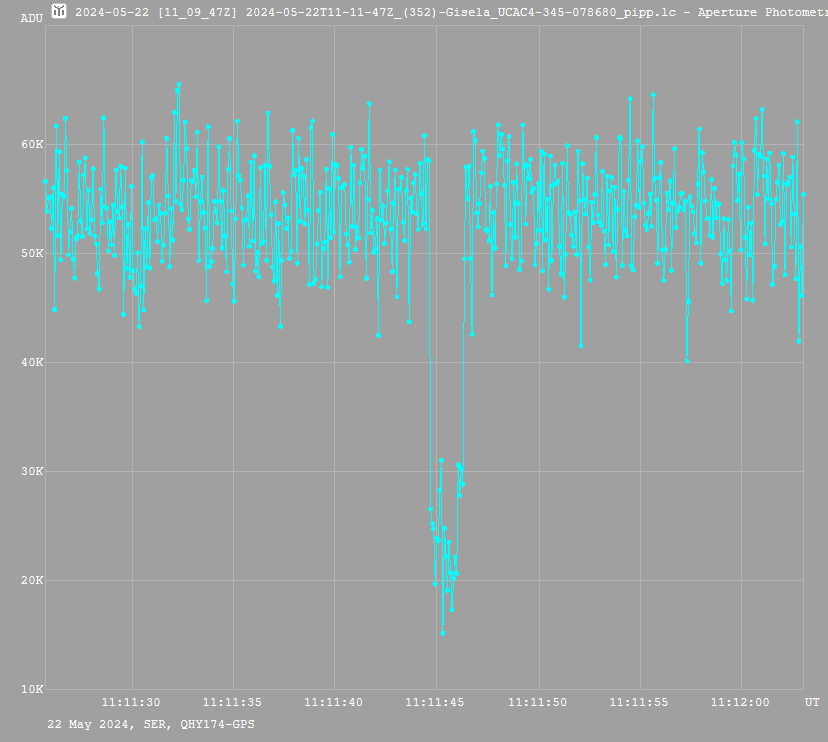Click the 11:11:40 time axis label
Image resolution: width=828 pixels, height=742 pixels.
coord(334,702)
